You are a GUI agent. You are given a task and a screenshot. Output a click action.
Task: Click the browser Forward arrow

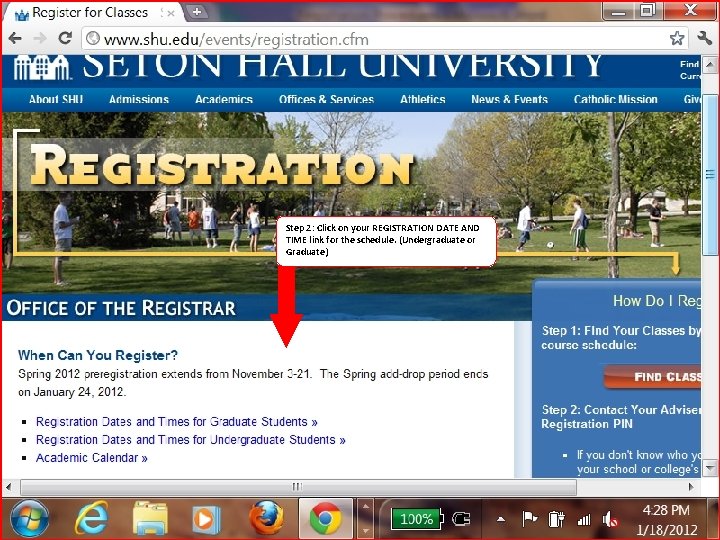(40, 39)
